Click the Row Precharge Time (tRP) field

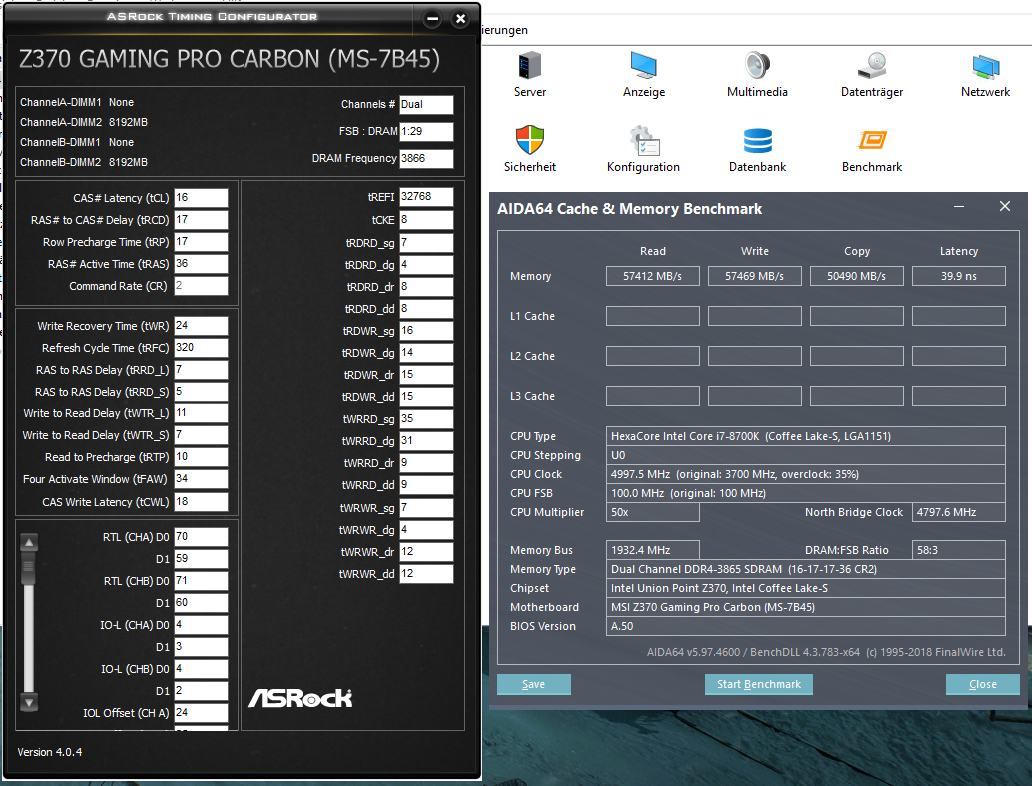tap(201, 242)
